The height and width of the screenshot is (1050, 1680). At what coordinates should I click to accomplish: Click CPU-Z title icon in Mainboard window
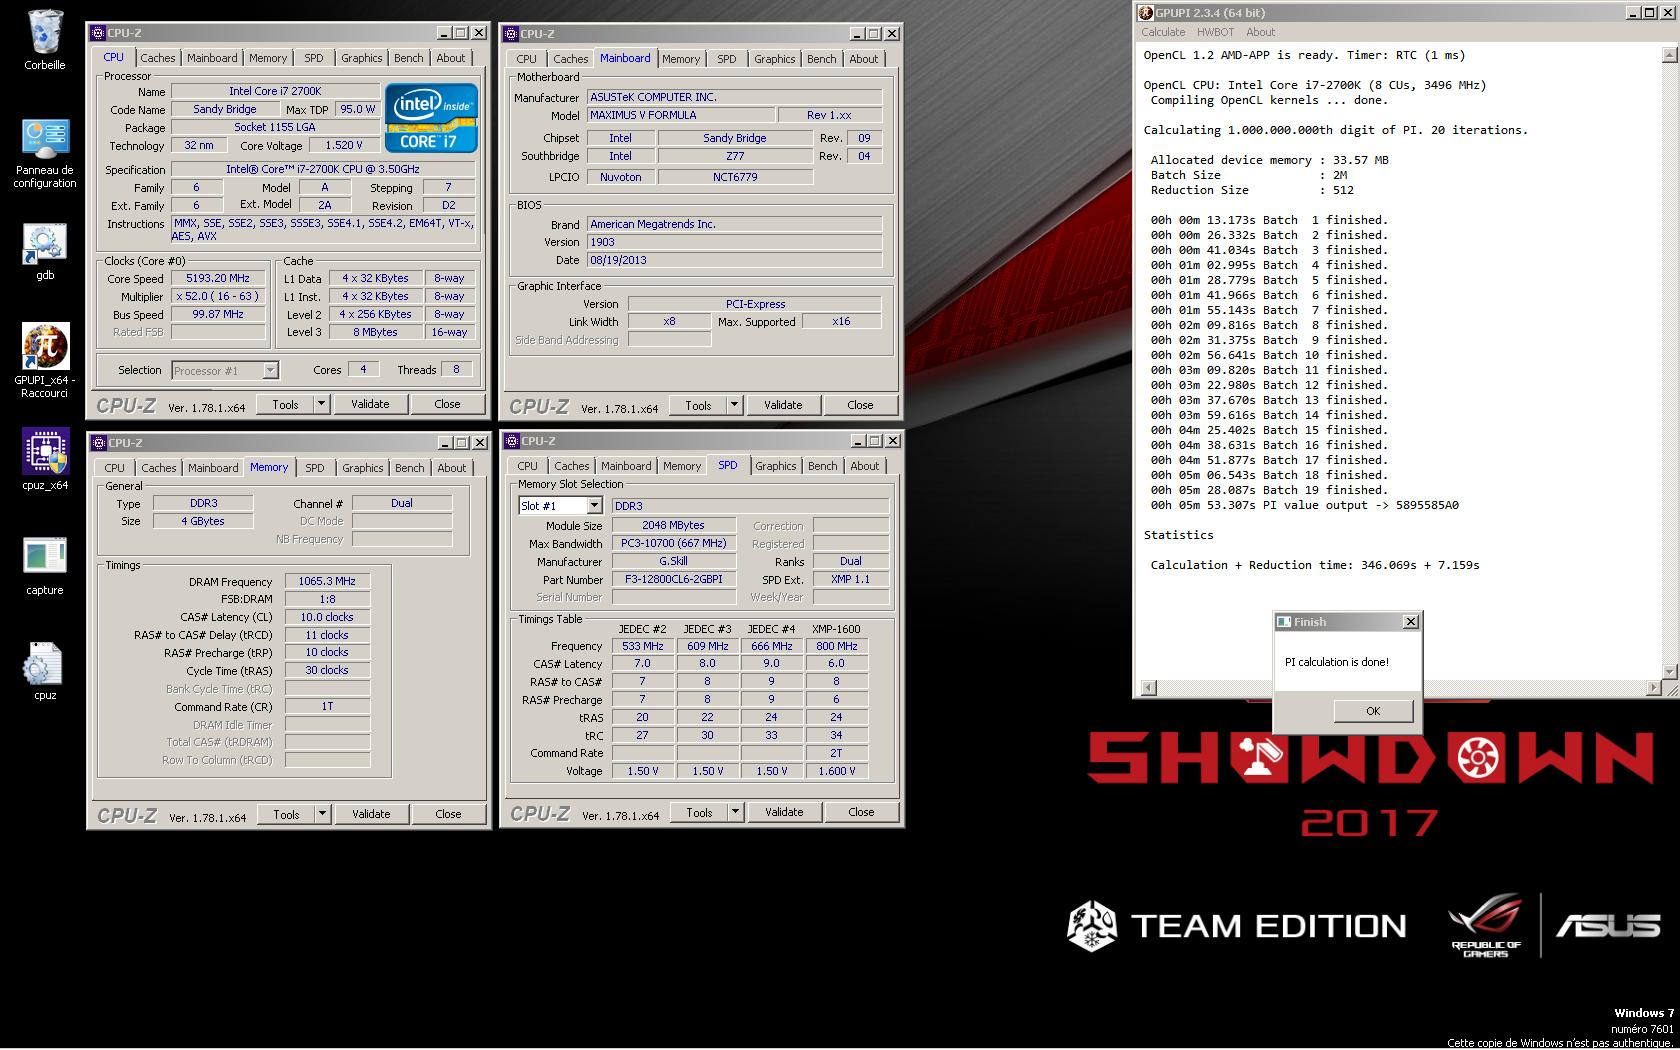point(511,34)
